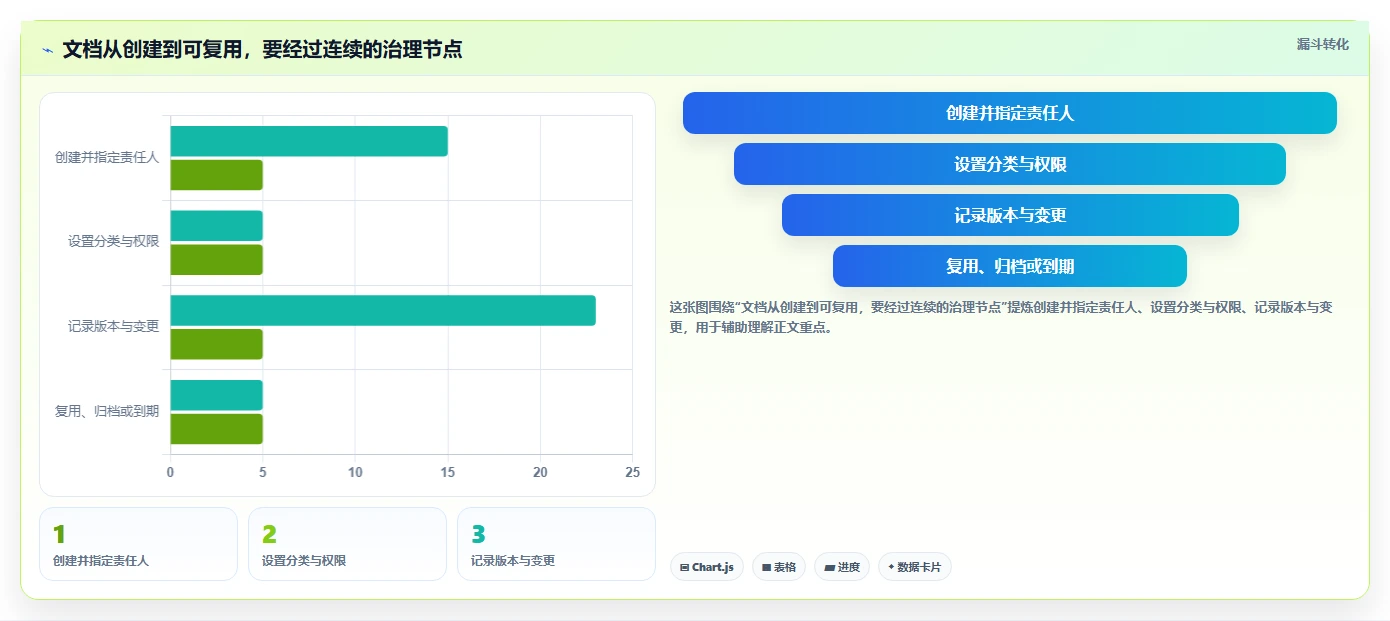Click the 表格 chip

779,567
